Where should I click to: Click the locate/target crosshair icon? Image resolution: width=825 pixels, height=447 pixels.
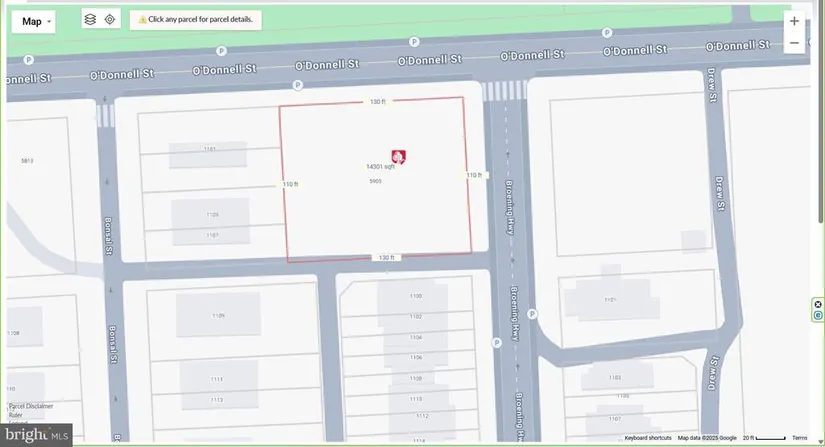click(x=110, y=19)
